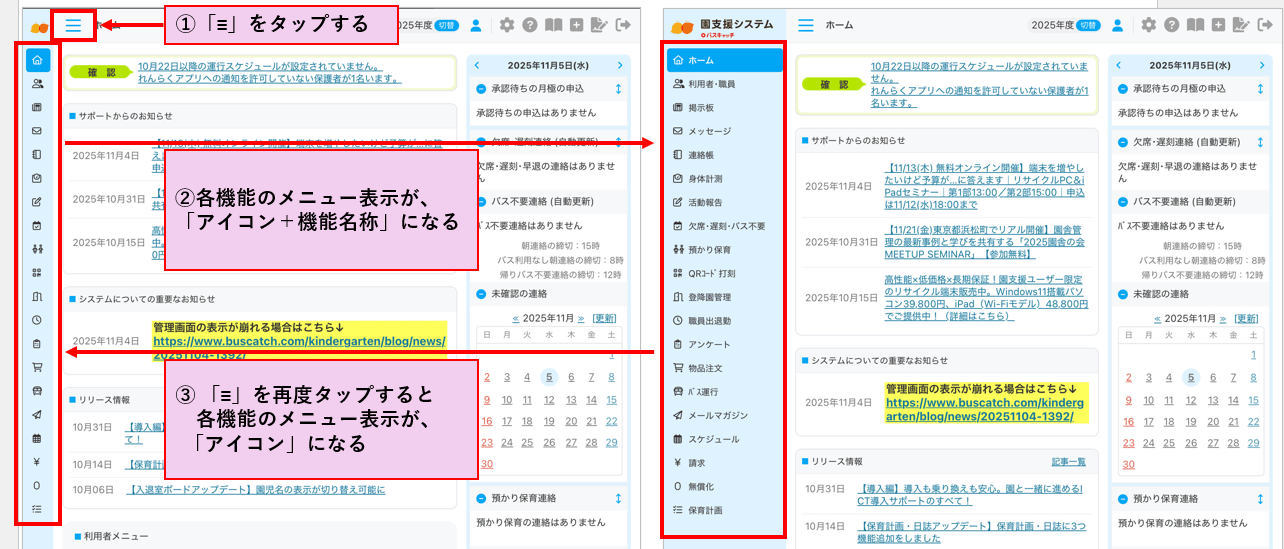Screen dimensions: 1284x549
Task: Open the shopping cart icon in the collapsed sidebar
Action: 38,367
